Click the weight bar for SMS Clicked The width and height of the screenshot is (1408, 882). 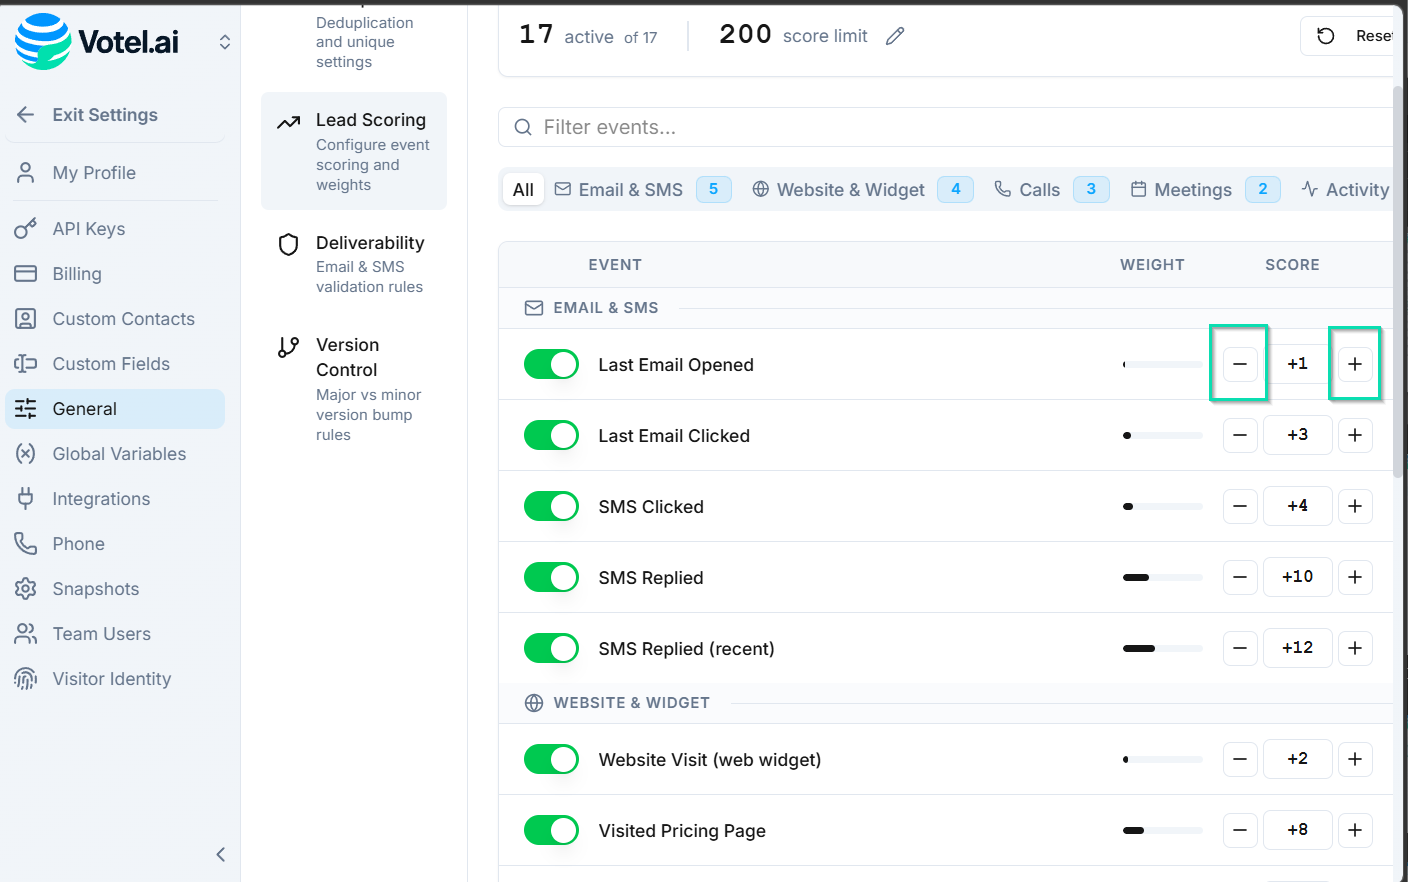tap(1162, 506)
